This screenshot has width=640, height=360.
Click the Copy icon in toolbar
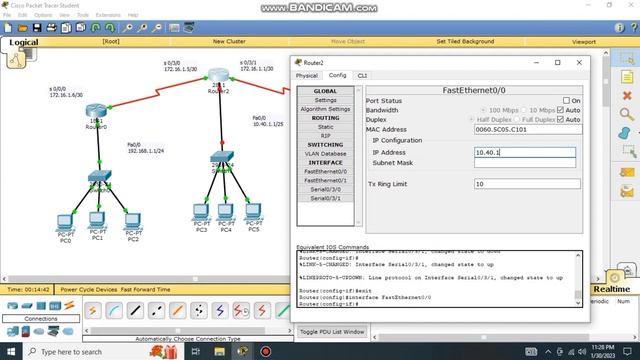click(66, 28)
